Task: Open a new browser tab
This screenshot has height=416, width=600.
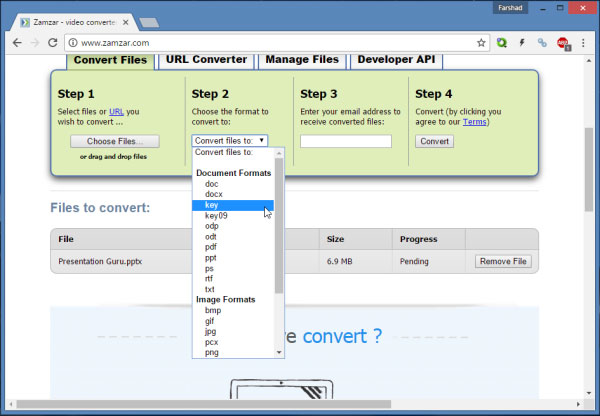Action: [149, 23]
